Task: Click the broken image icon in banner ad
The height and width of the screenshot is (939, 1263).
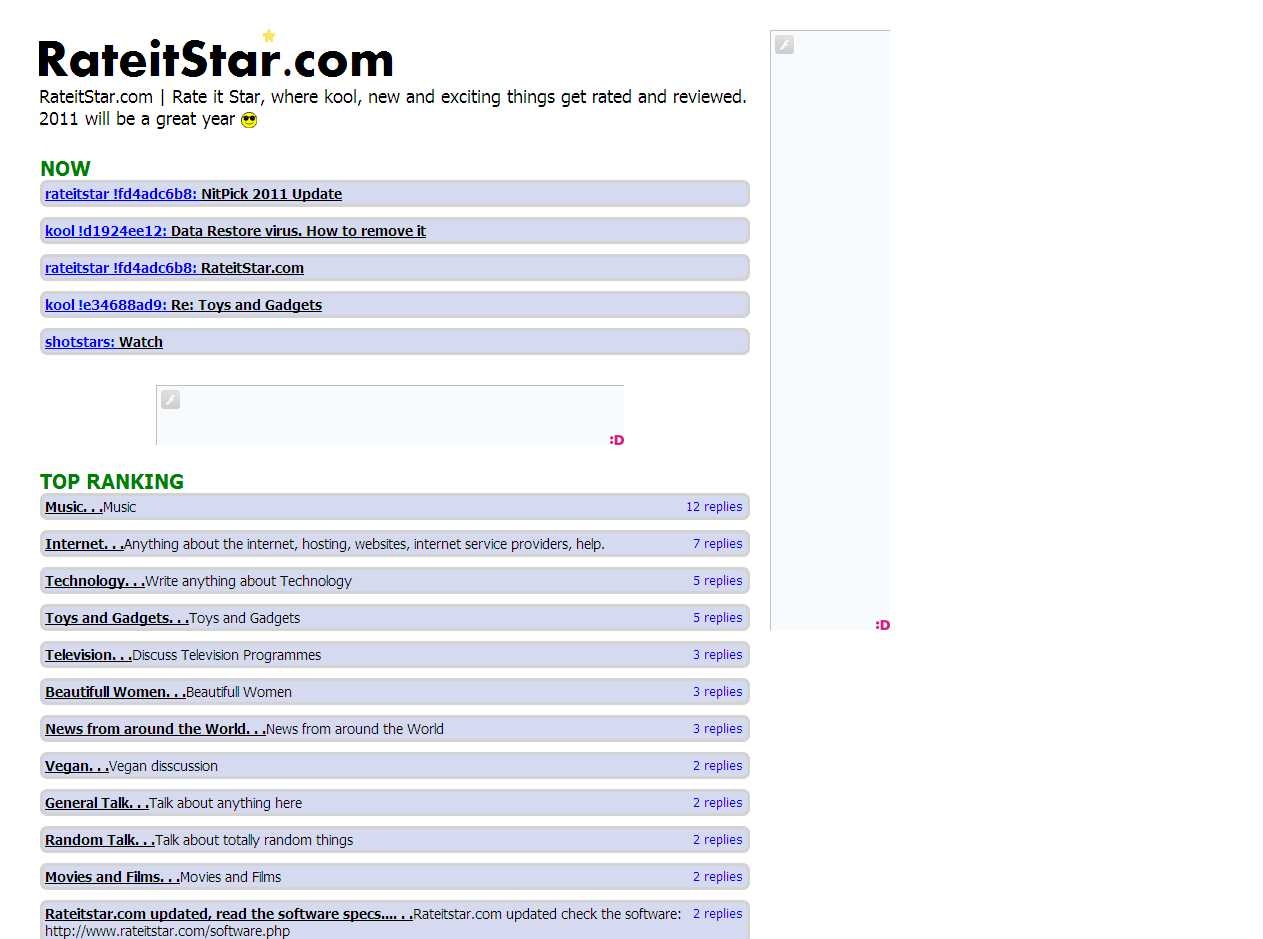Action: point(171,400)
